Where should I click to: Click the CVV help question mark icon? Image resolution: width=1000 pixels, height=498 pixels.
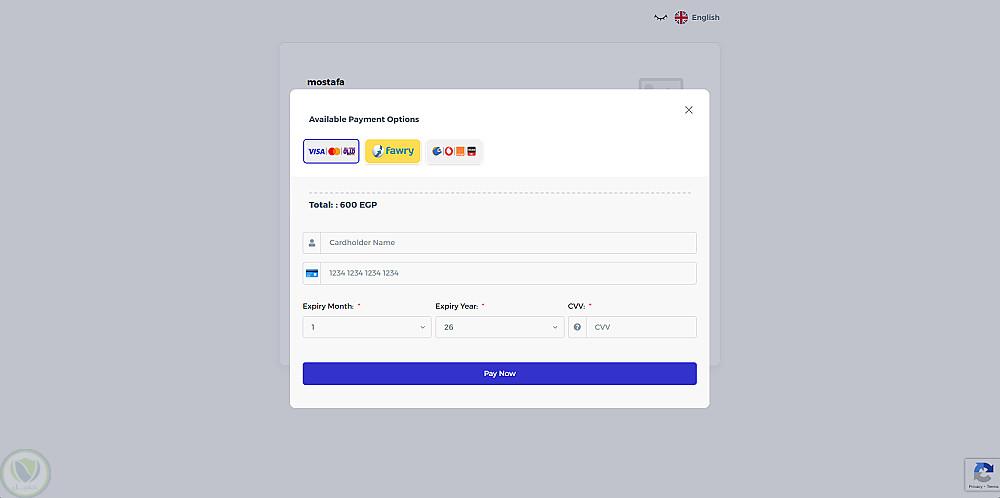578,327
